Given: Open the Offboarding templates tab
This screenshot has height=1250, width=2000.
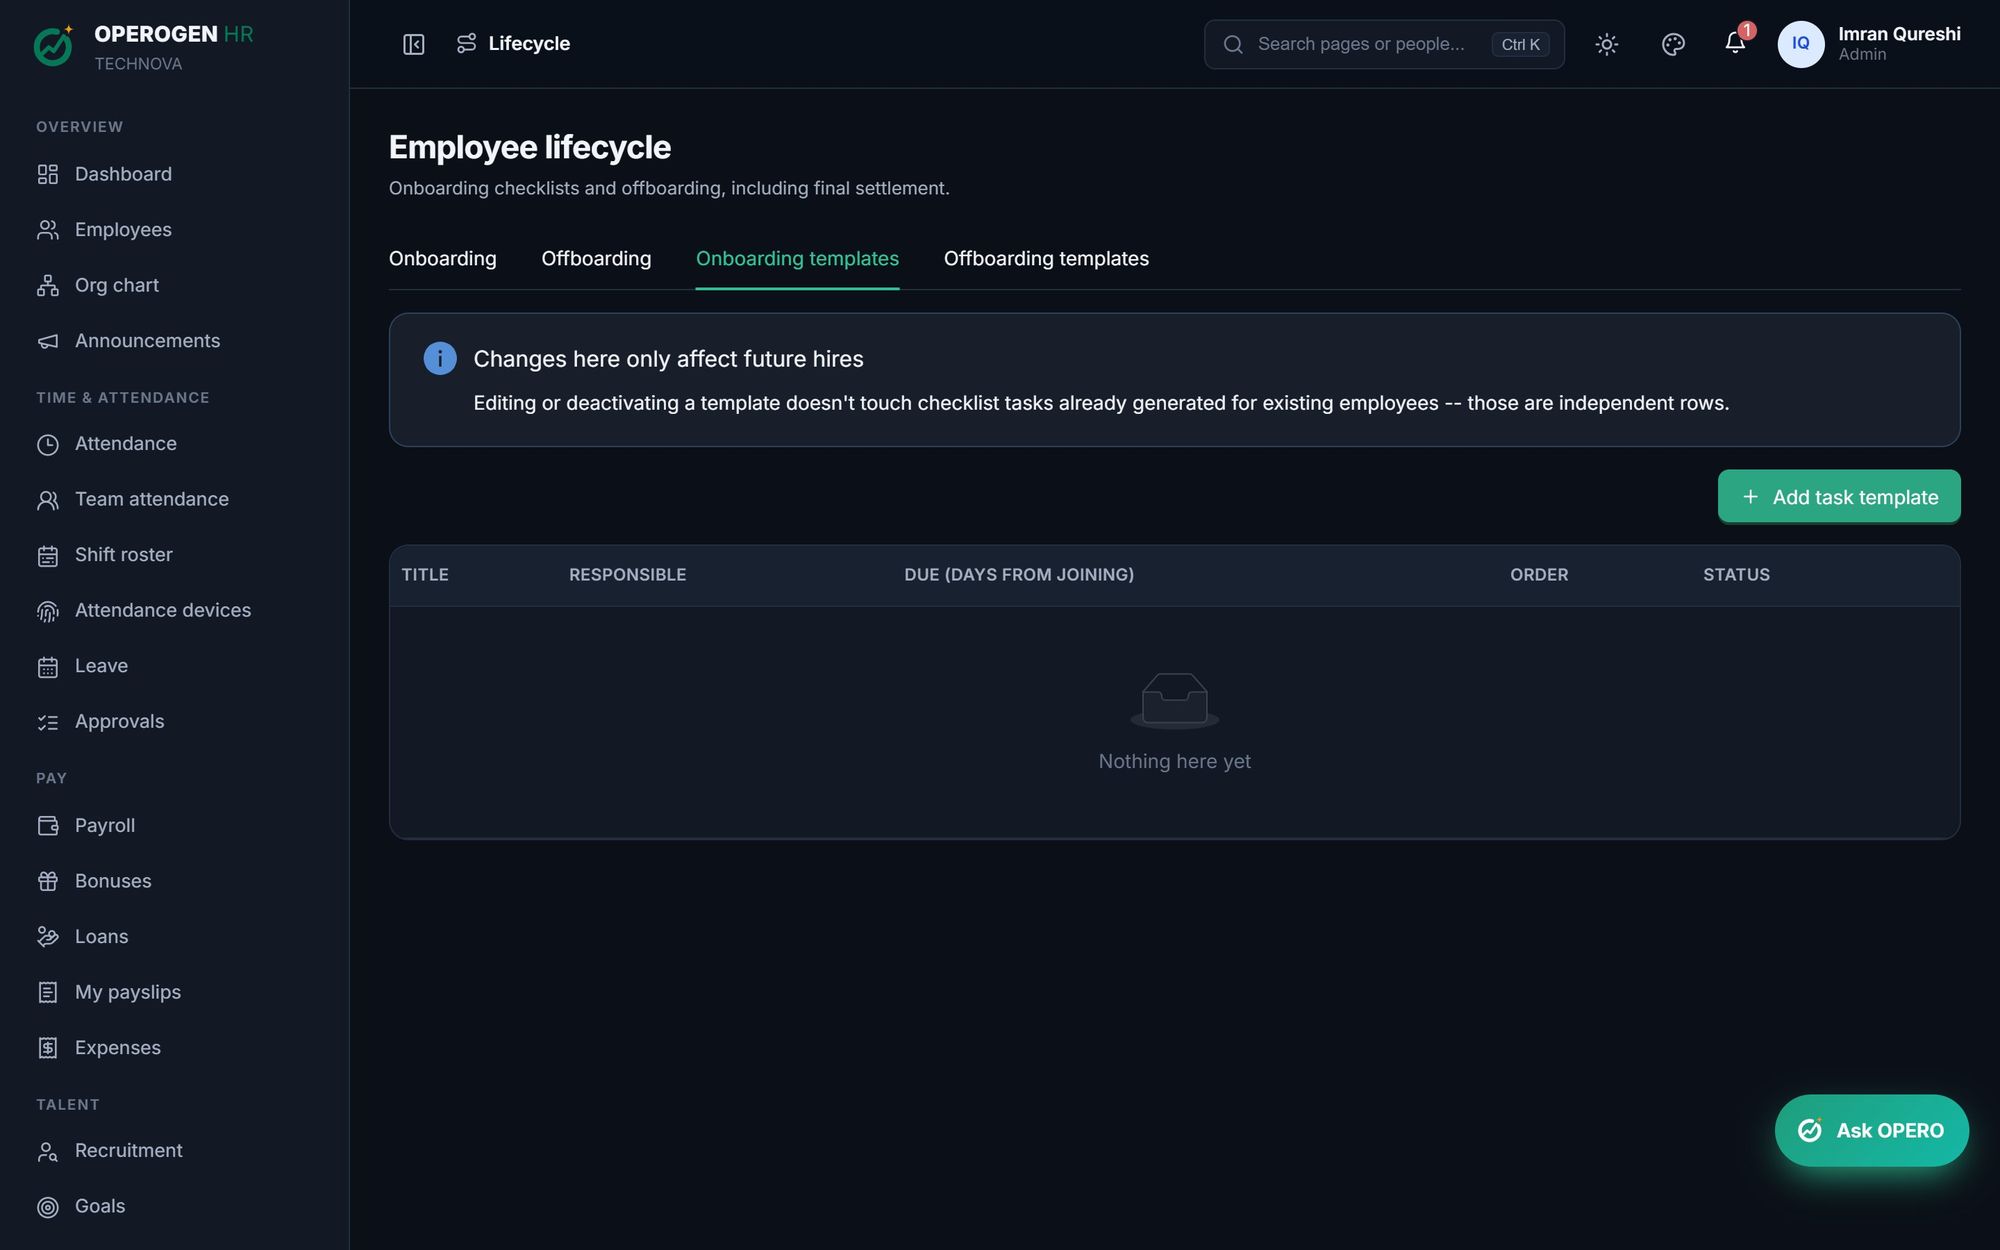Looking at the screenshot, I should [x=1046, y=259].
